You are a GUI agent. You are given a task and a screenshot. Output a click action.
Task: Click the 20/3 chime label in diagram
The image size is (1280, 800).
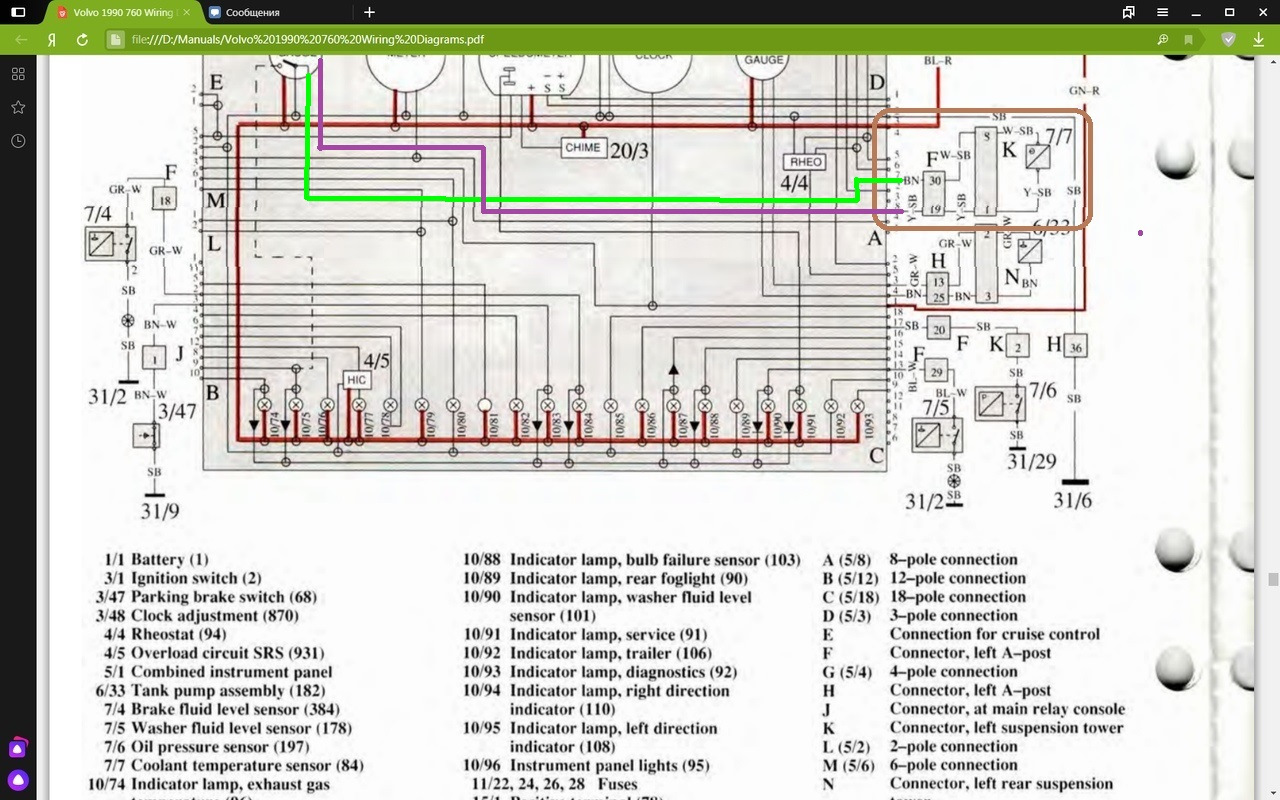tap(629, 151)
